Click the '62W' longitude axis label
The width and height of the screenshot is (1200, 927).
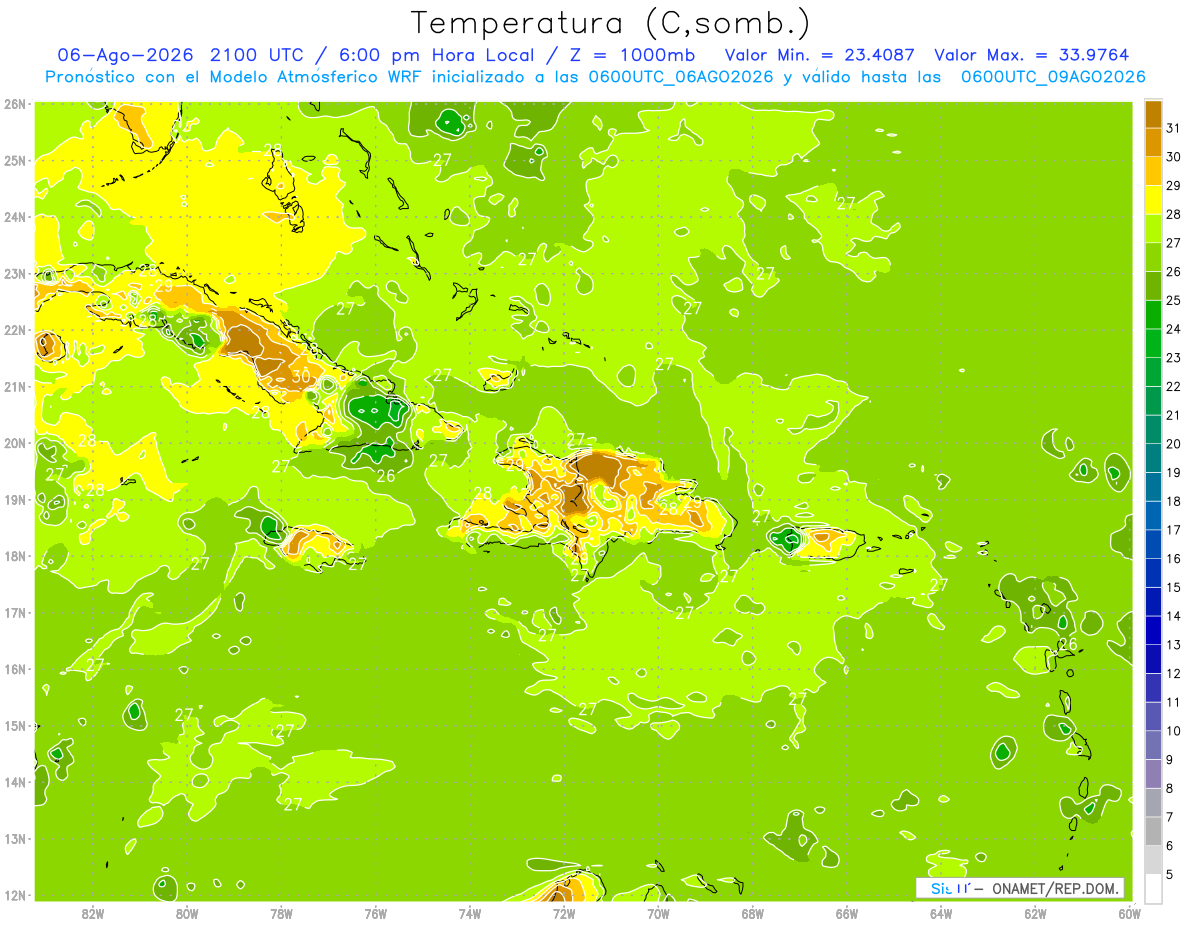1035,913
